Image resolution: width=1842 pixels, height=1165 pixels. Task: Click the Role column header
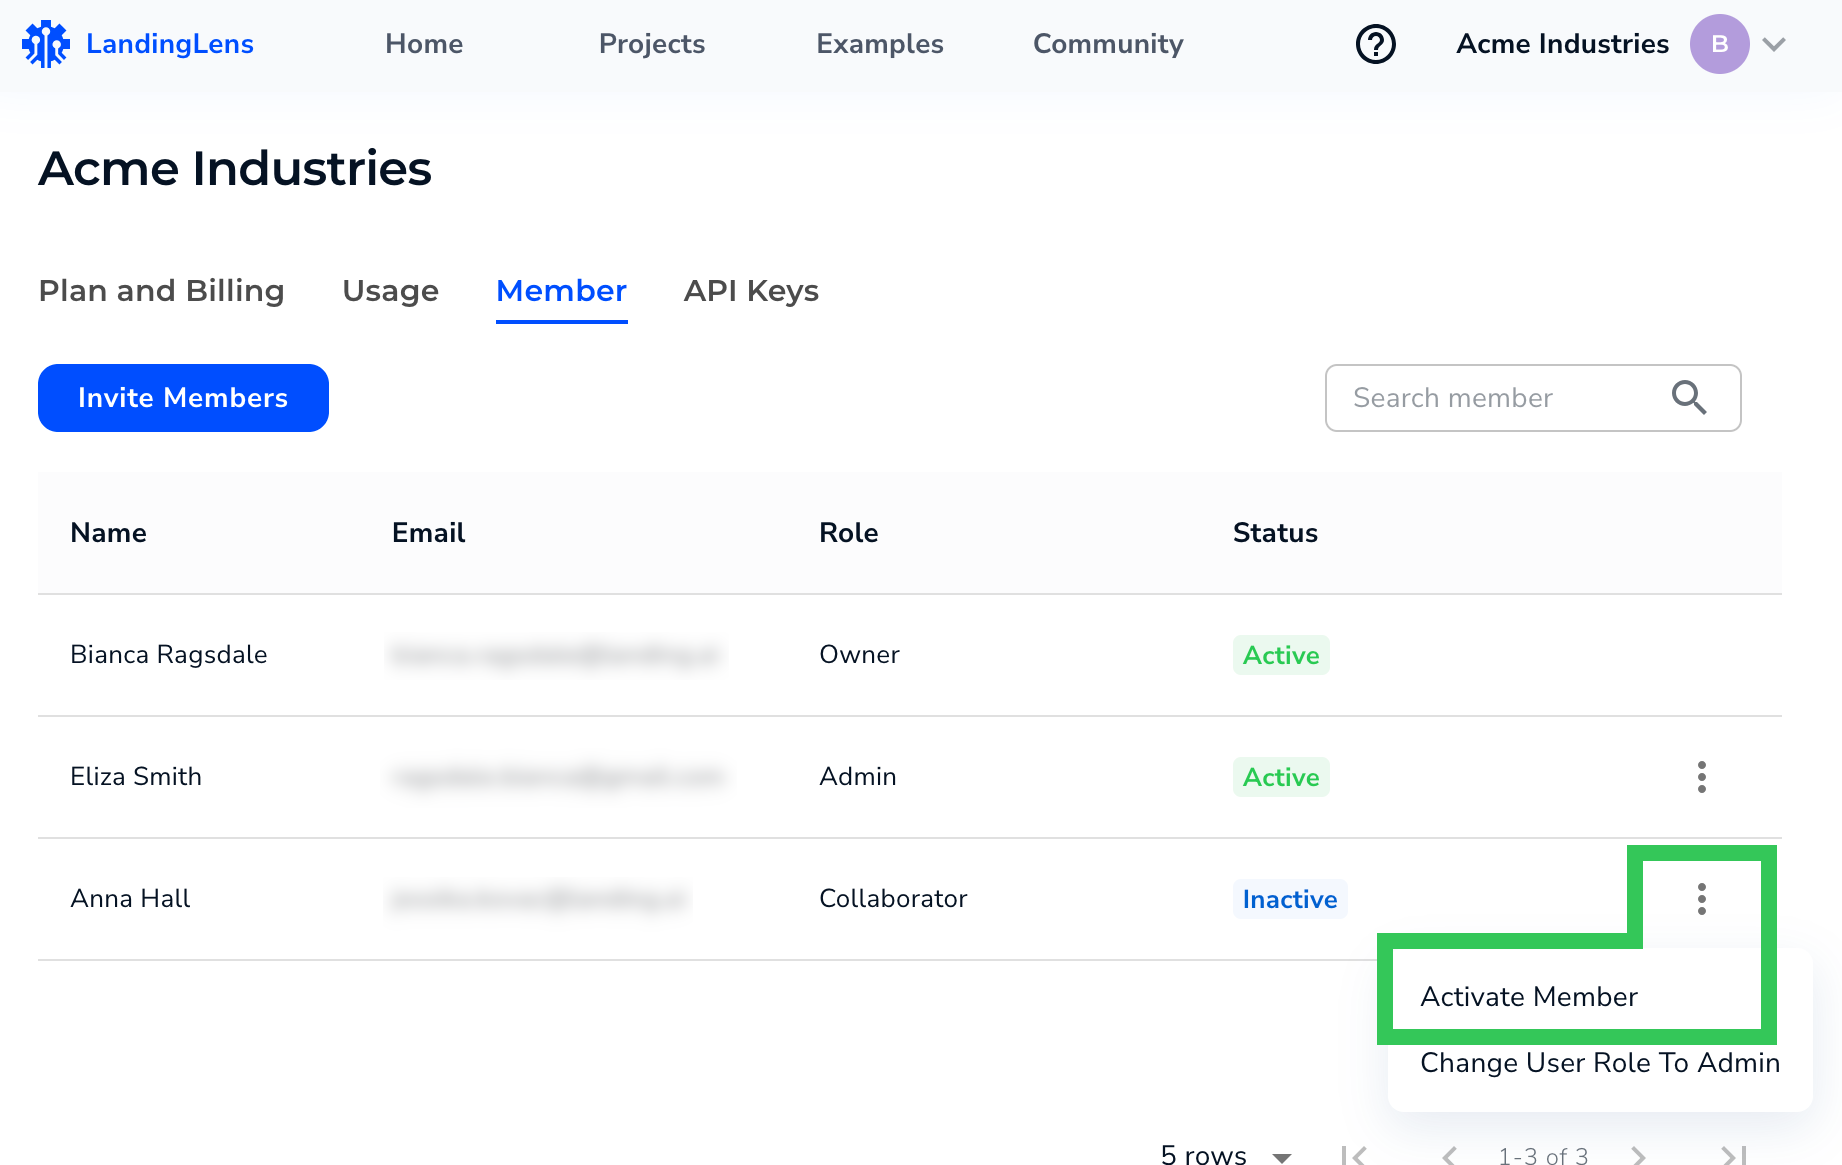pyautogui.click(x=848, y=533)
